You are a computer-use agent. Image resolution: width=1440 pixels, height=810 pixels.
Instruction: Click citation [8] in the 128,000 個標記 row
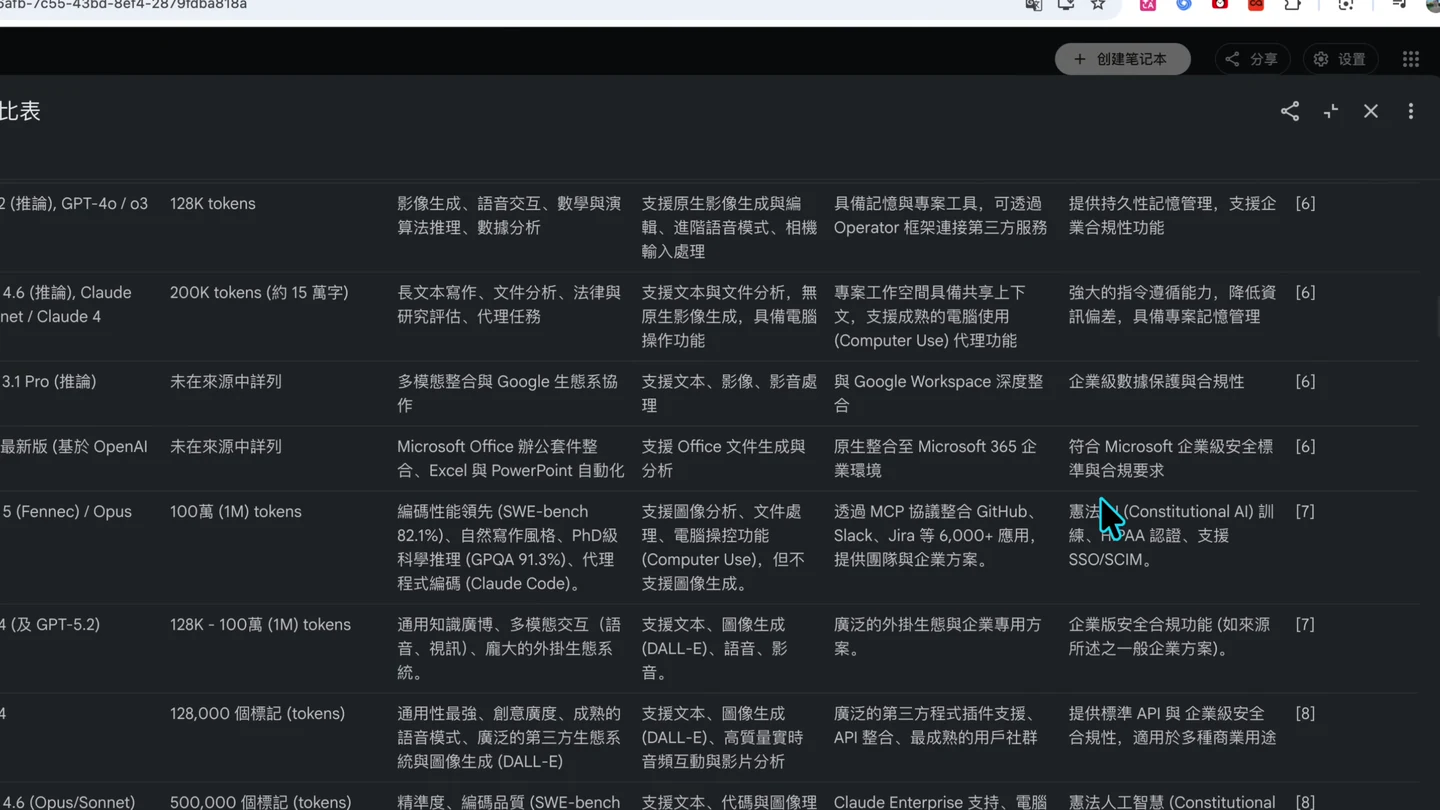point(1305,713)
